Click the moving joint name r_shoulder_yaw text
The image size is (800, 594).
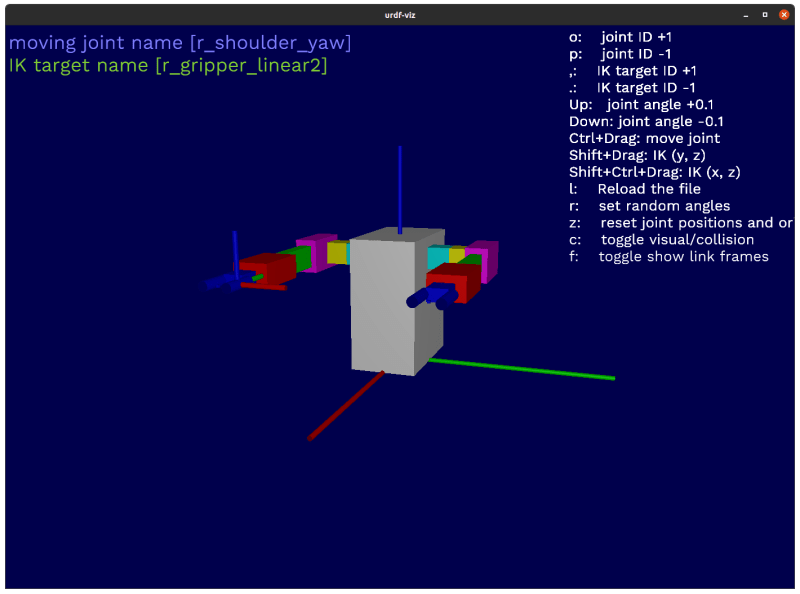point(180,43)
